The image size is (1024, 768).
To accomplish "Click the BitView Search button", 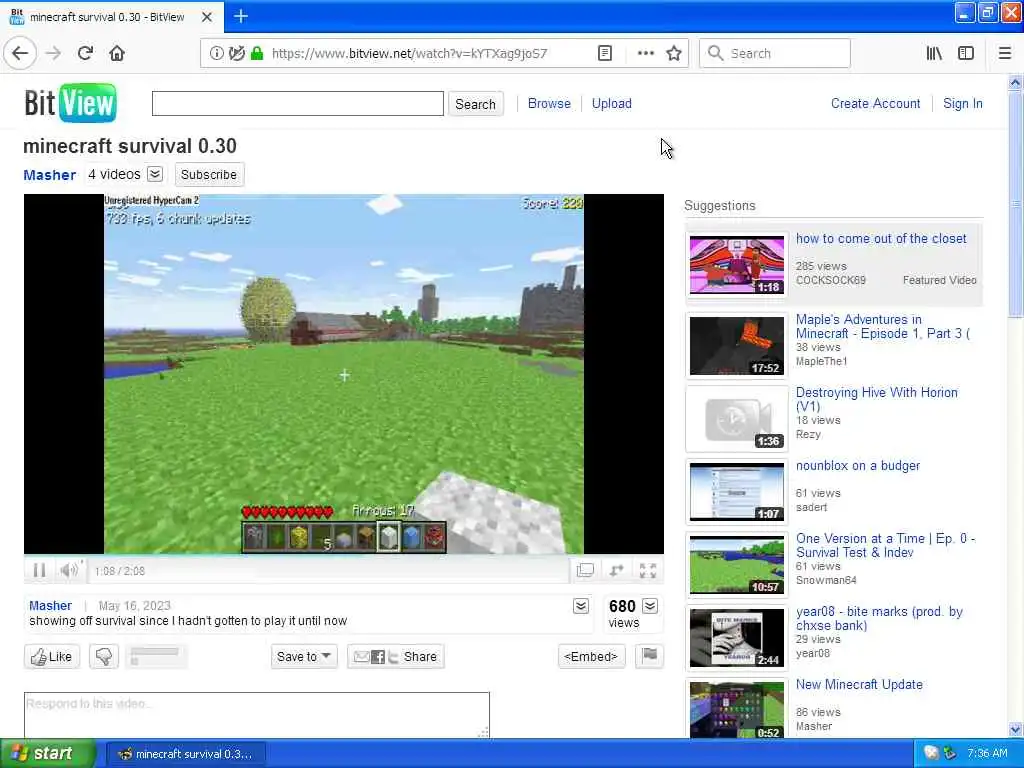I will point(475,104).
